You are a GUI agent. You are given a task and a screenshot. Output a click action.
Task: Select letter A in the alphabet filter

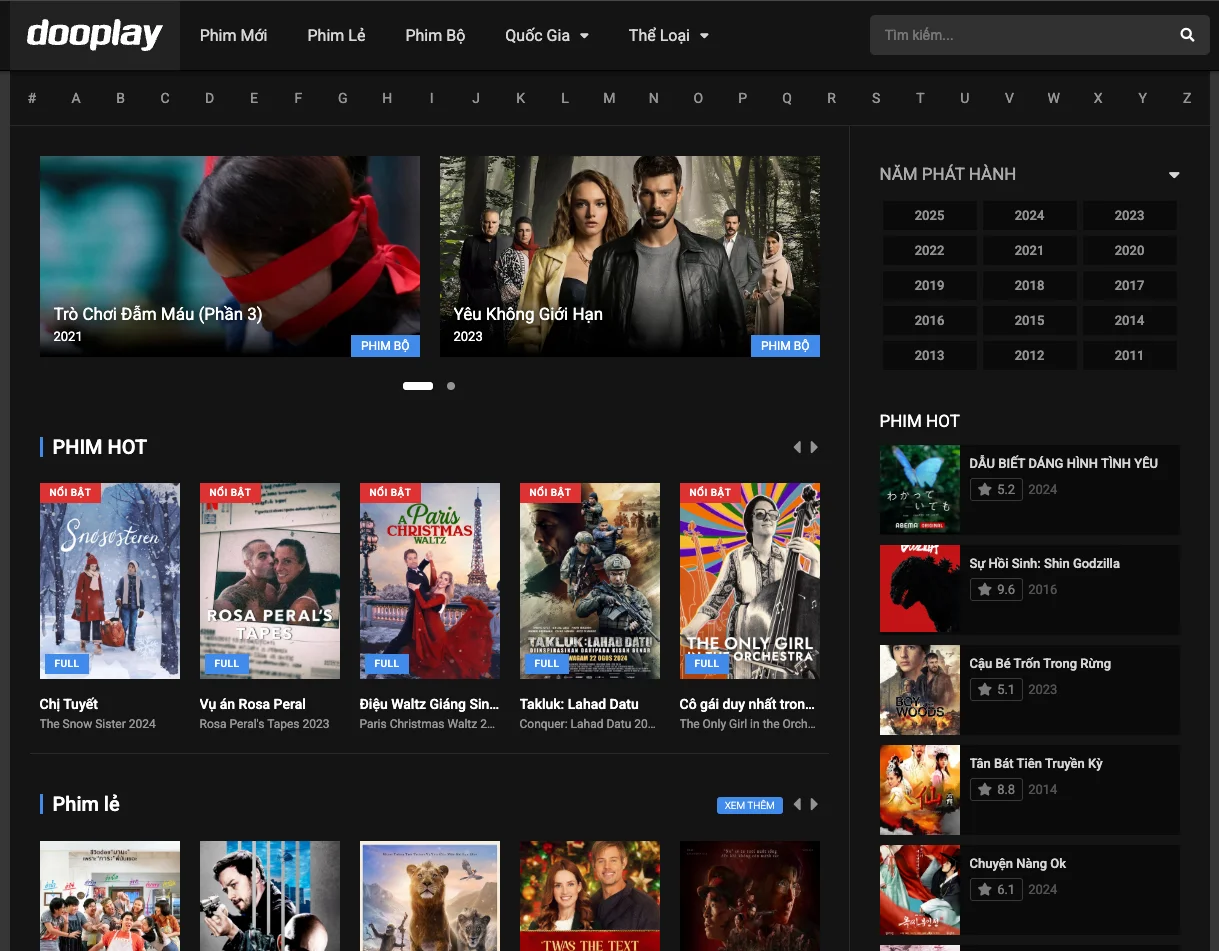(75, 98)
